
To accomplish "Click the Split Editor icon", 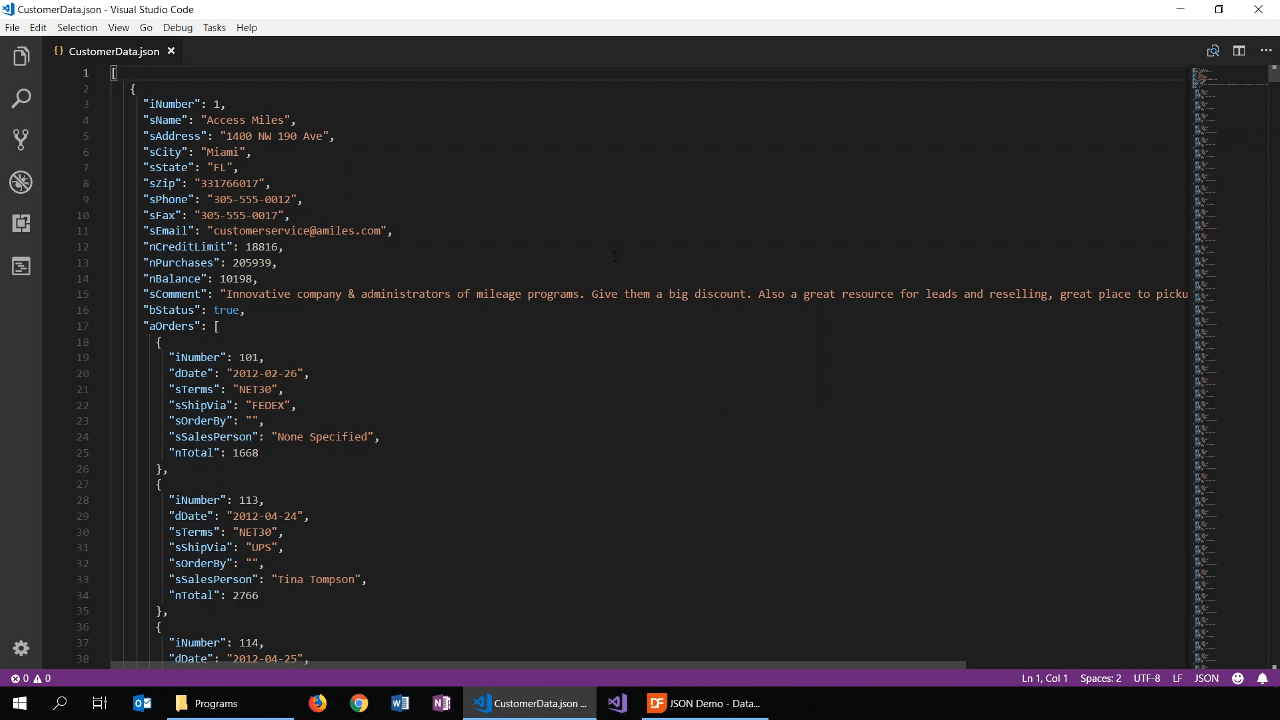I will (x=1238, y=50).
